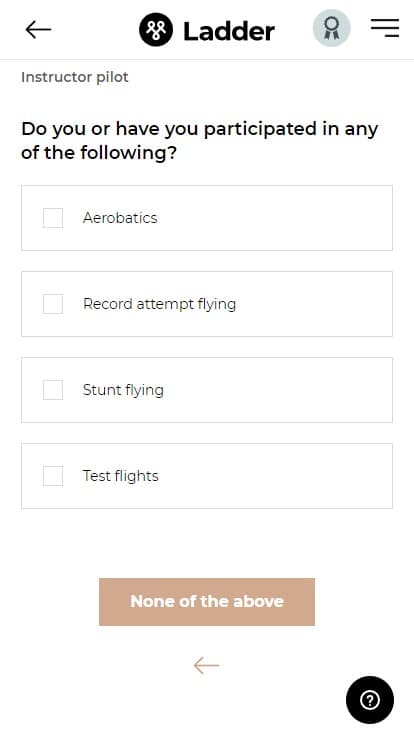Enable the Stunt flying checkbox

tap(53, 390)
